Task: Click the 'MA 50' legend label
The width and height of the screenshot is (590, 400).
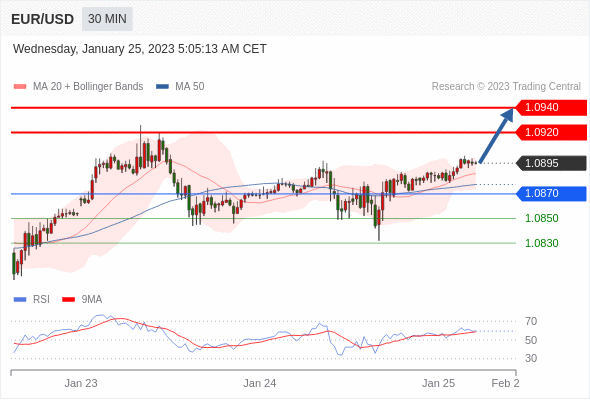Action: [x=190, y=87]
